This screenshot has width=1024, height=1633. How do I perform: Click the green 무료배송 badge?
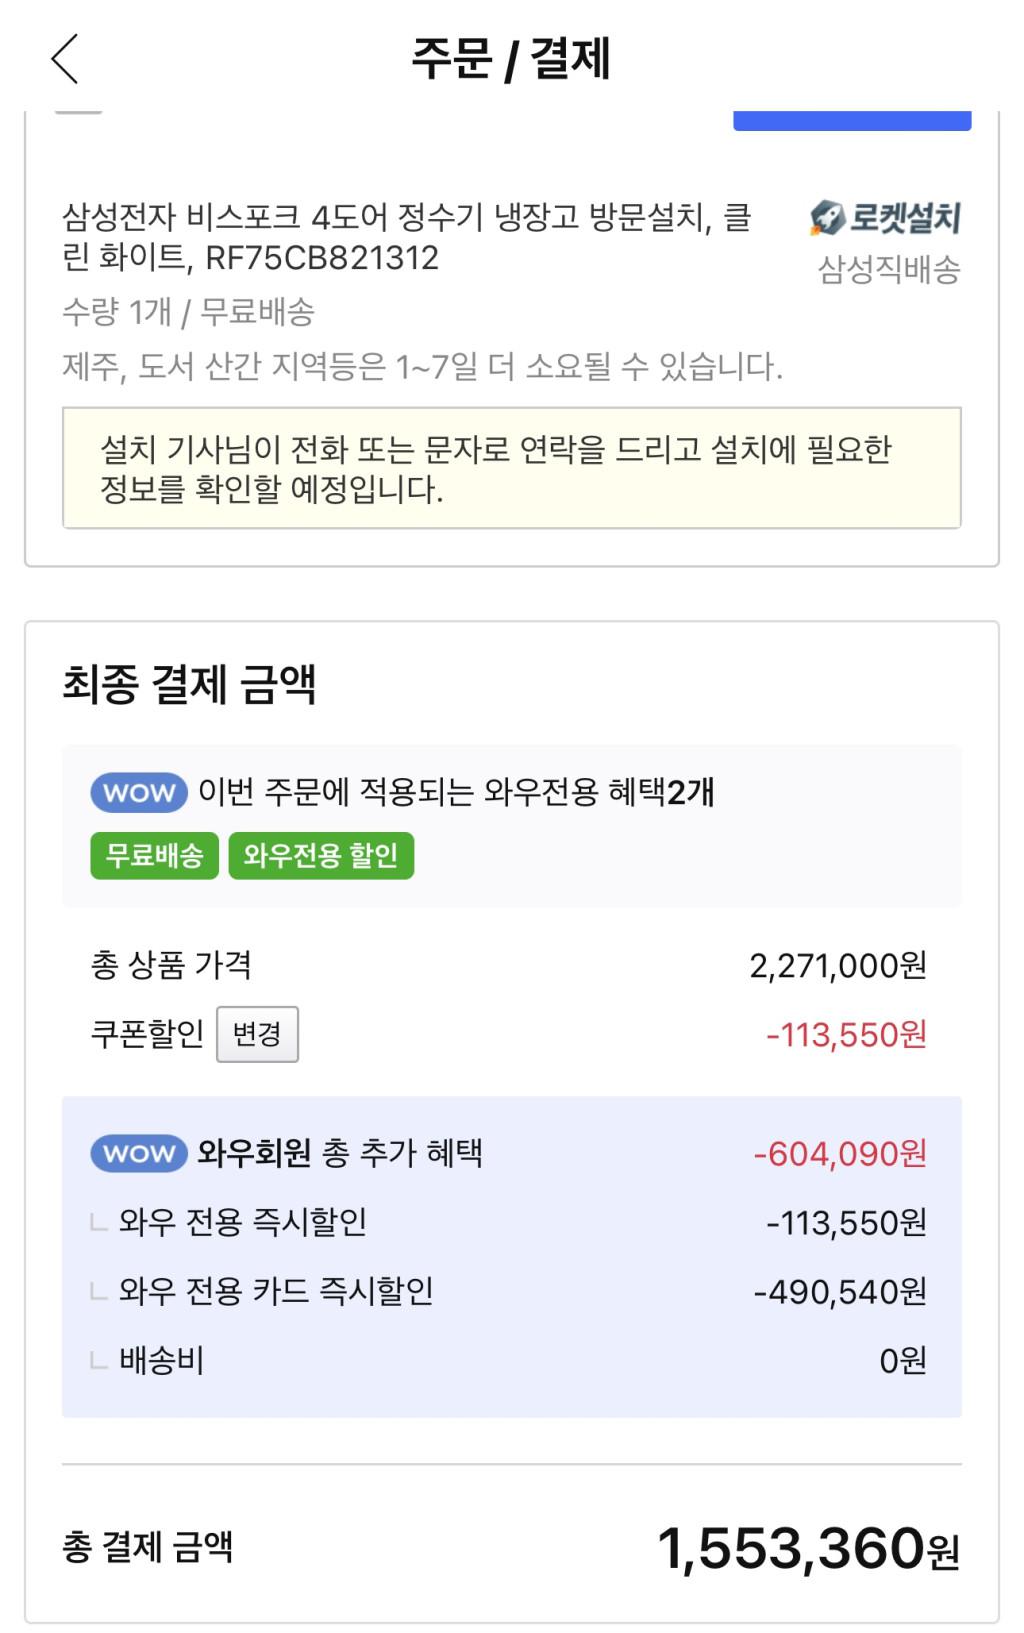click(154, 856)
